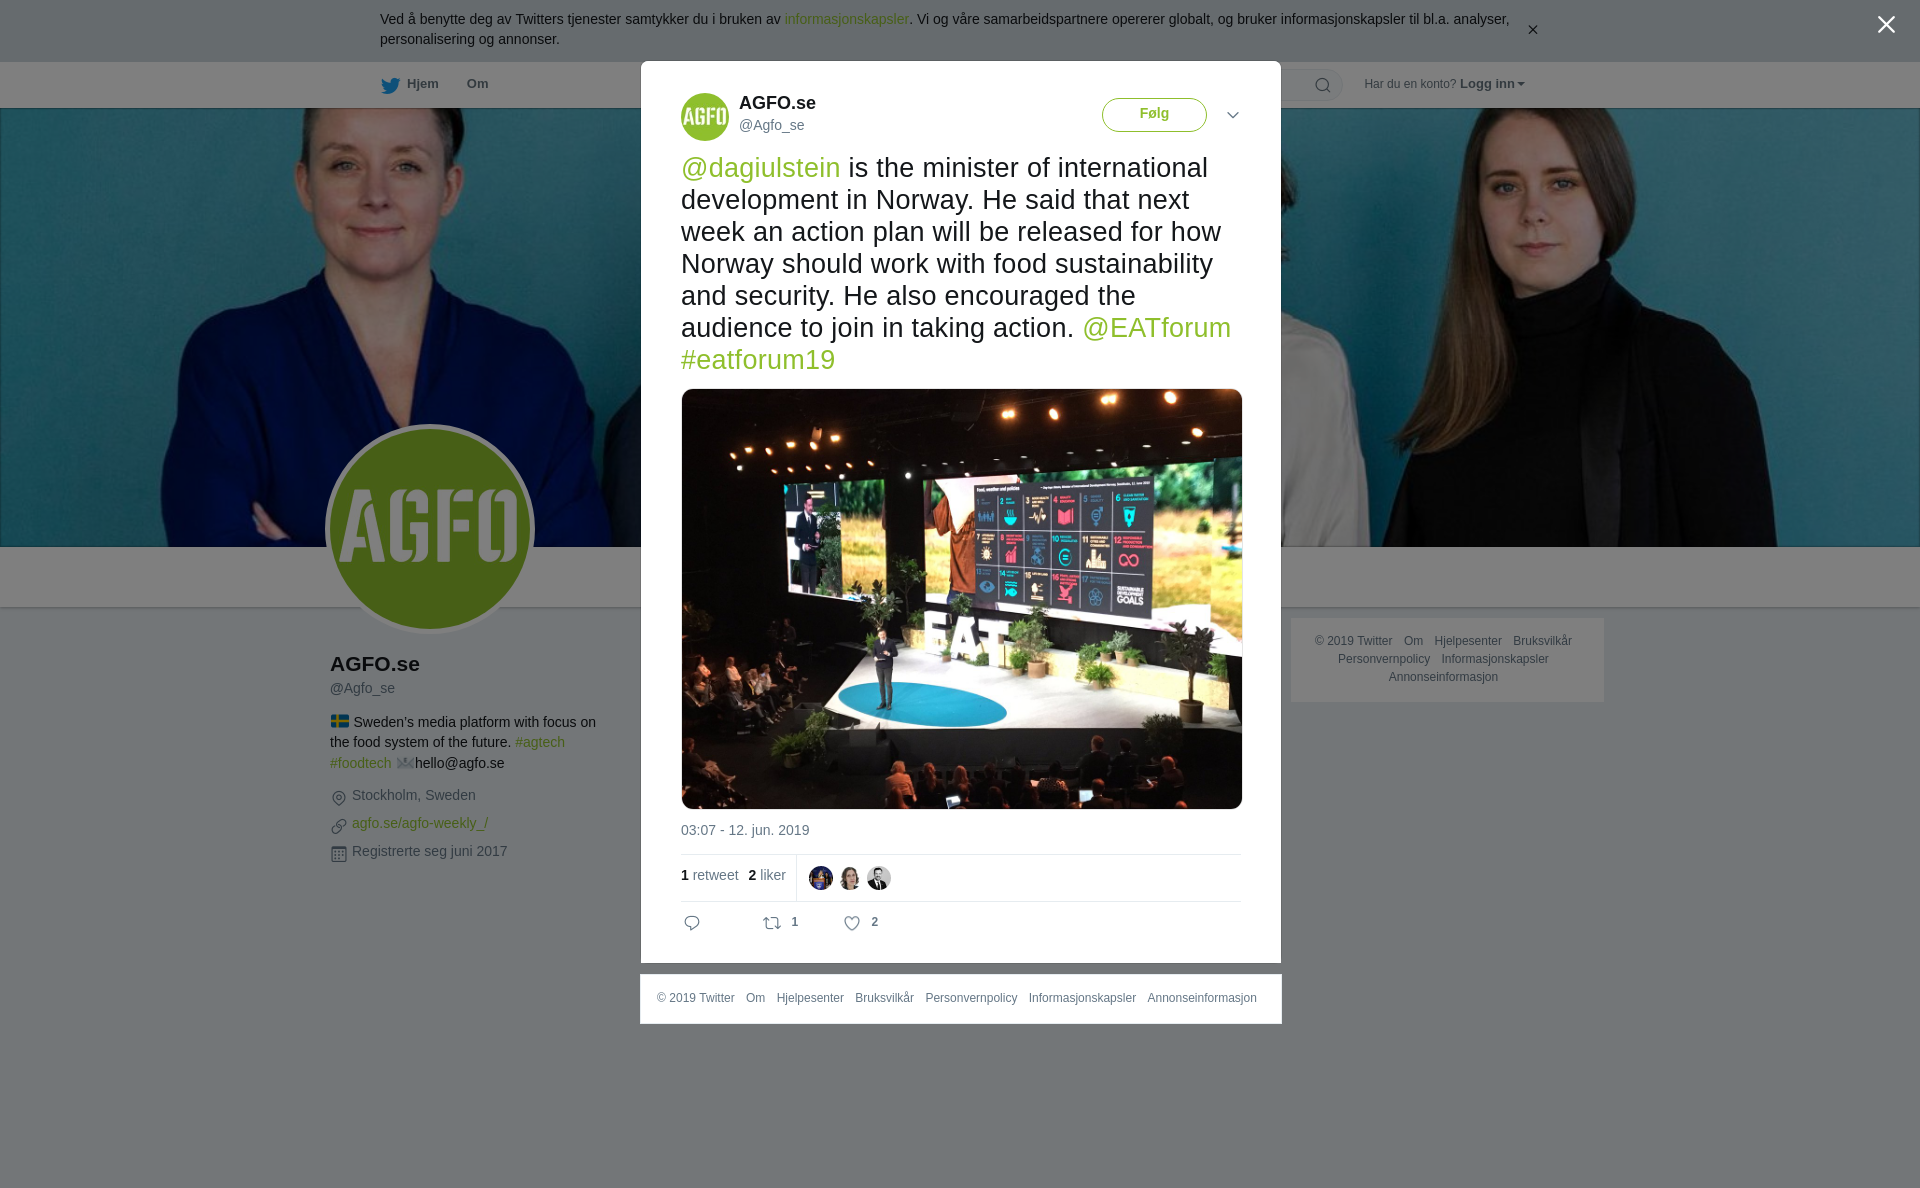Click the Twitter bird Hjem icon
1920x1188 pixels.
click(390, 85)
